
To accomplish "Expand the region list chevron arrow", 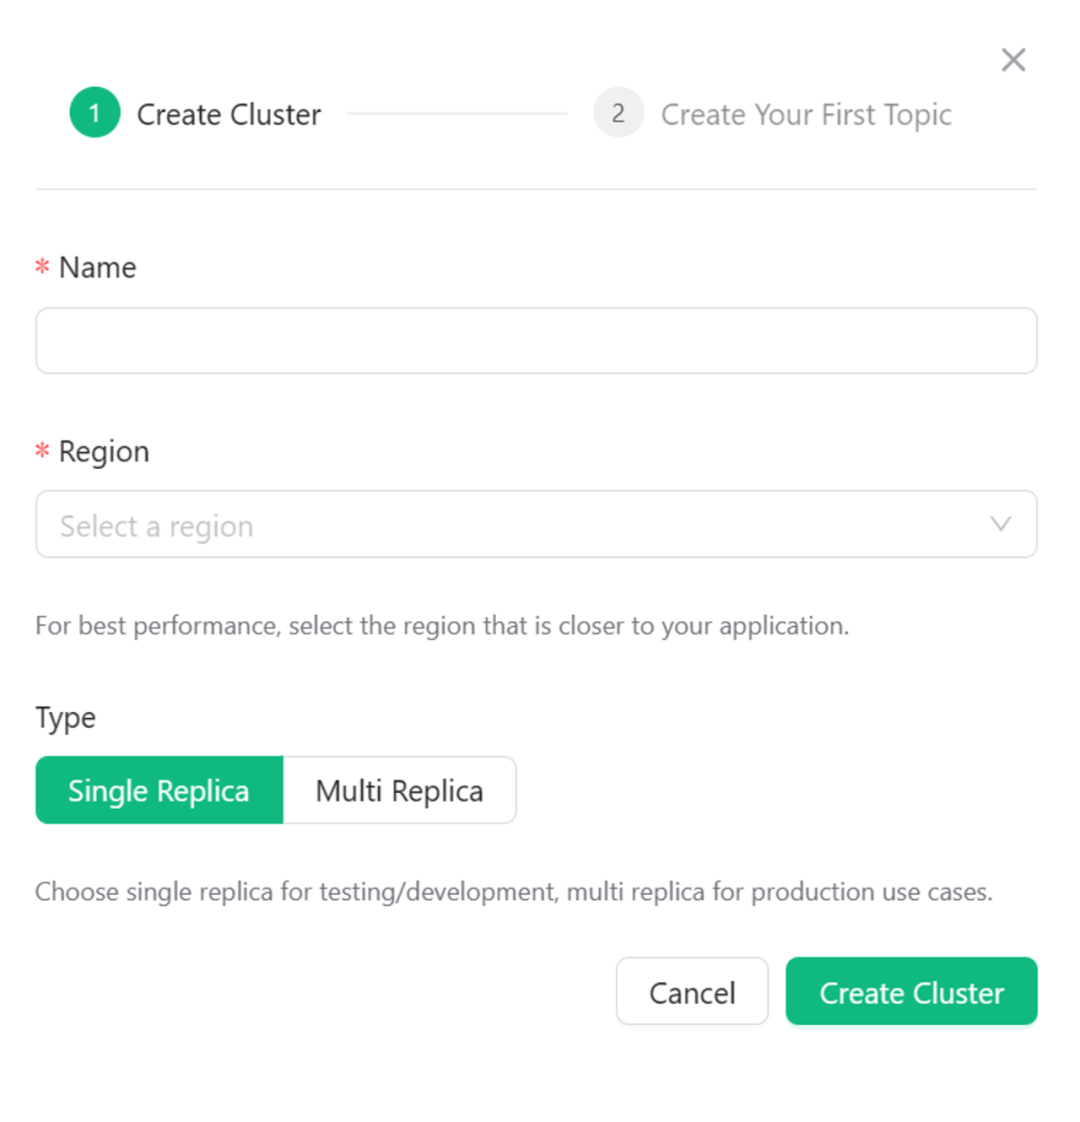I will [1000, 524].
